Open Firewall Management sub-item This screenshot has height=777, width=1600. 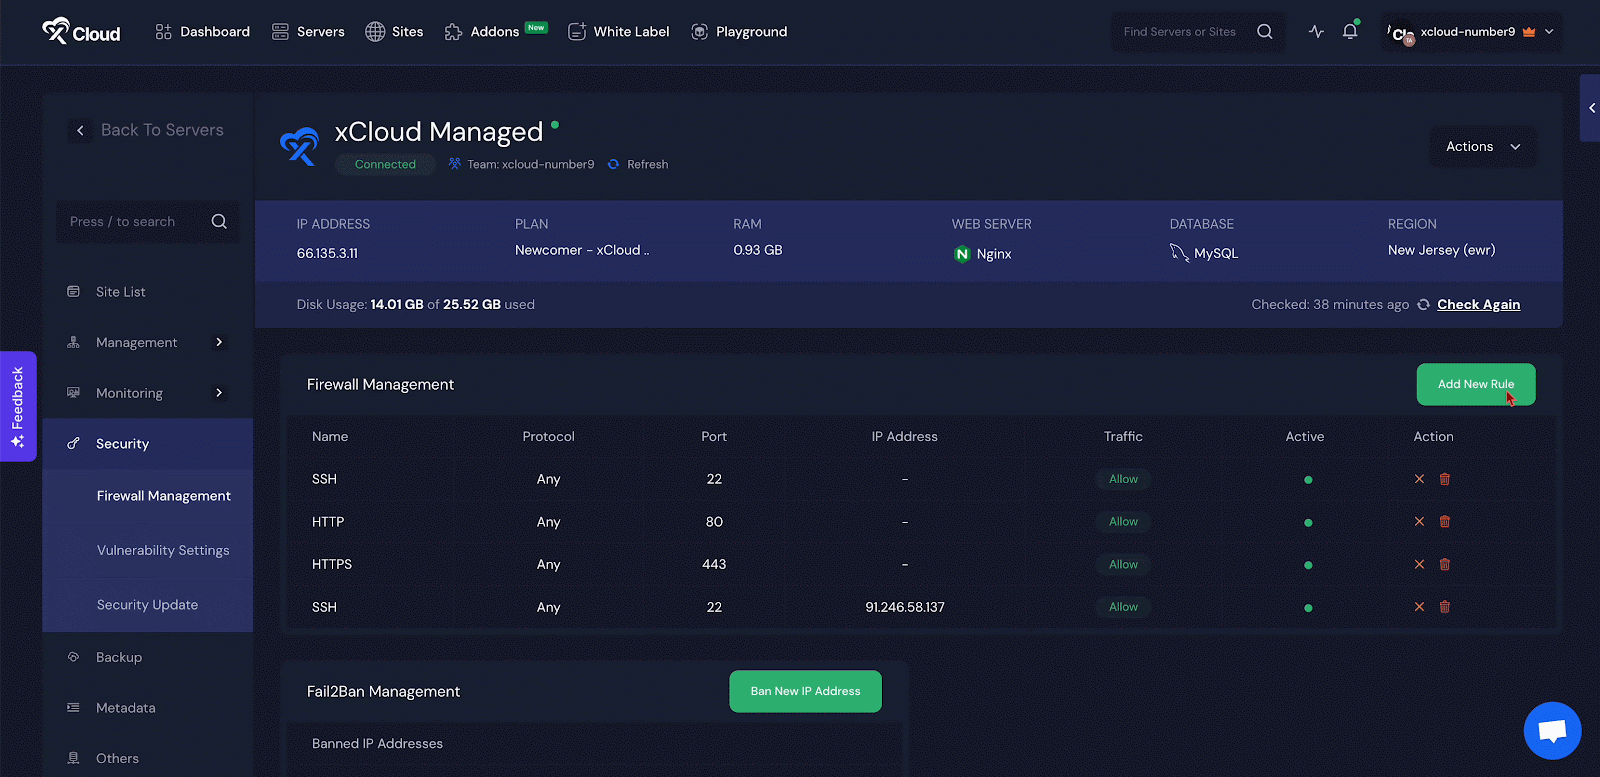[x=164, y=496]
